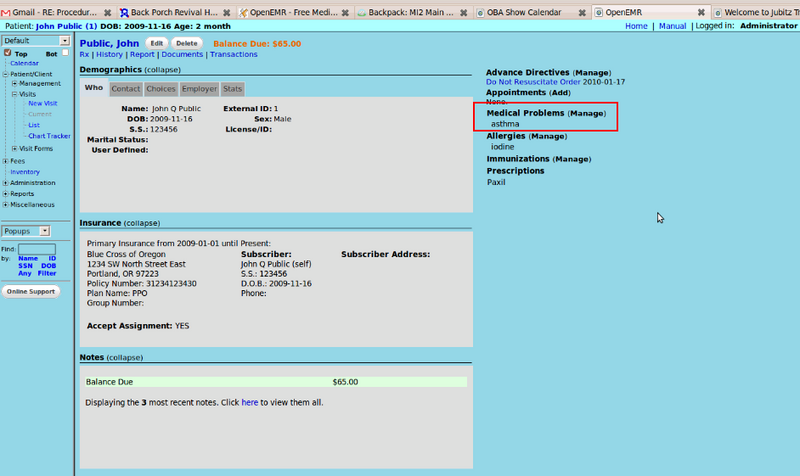Click the Edit button beside patient name
800x476 pixels.
tap(157, 44)
